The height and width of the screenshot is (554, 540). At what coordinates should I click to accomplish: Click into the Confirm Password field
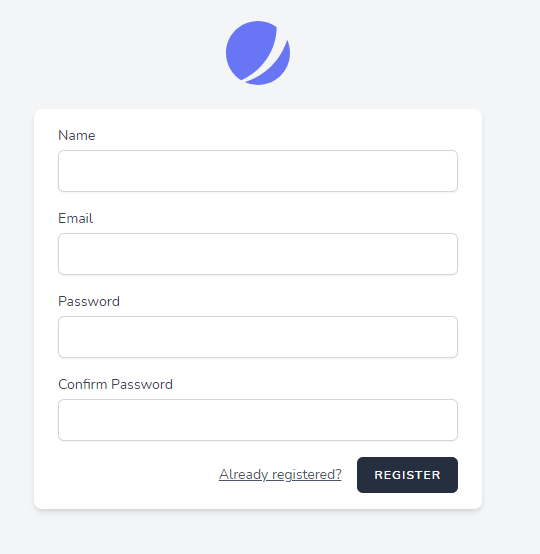pos(258,420)
